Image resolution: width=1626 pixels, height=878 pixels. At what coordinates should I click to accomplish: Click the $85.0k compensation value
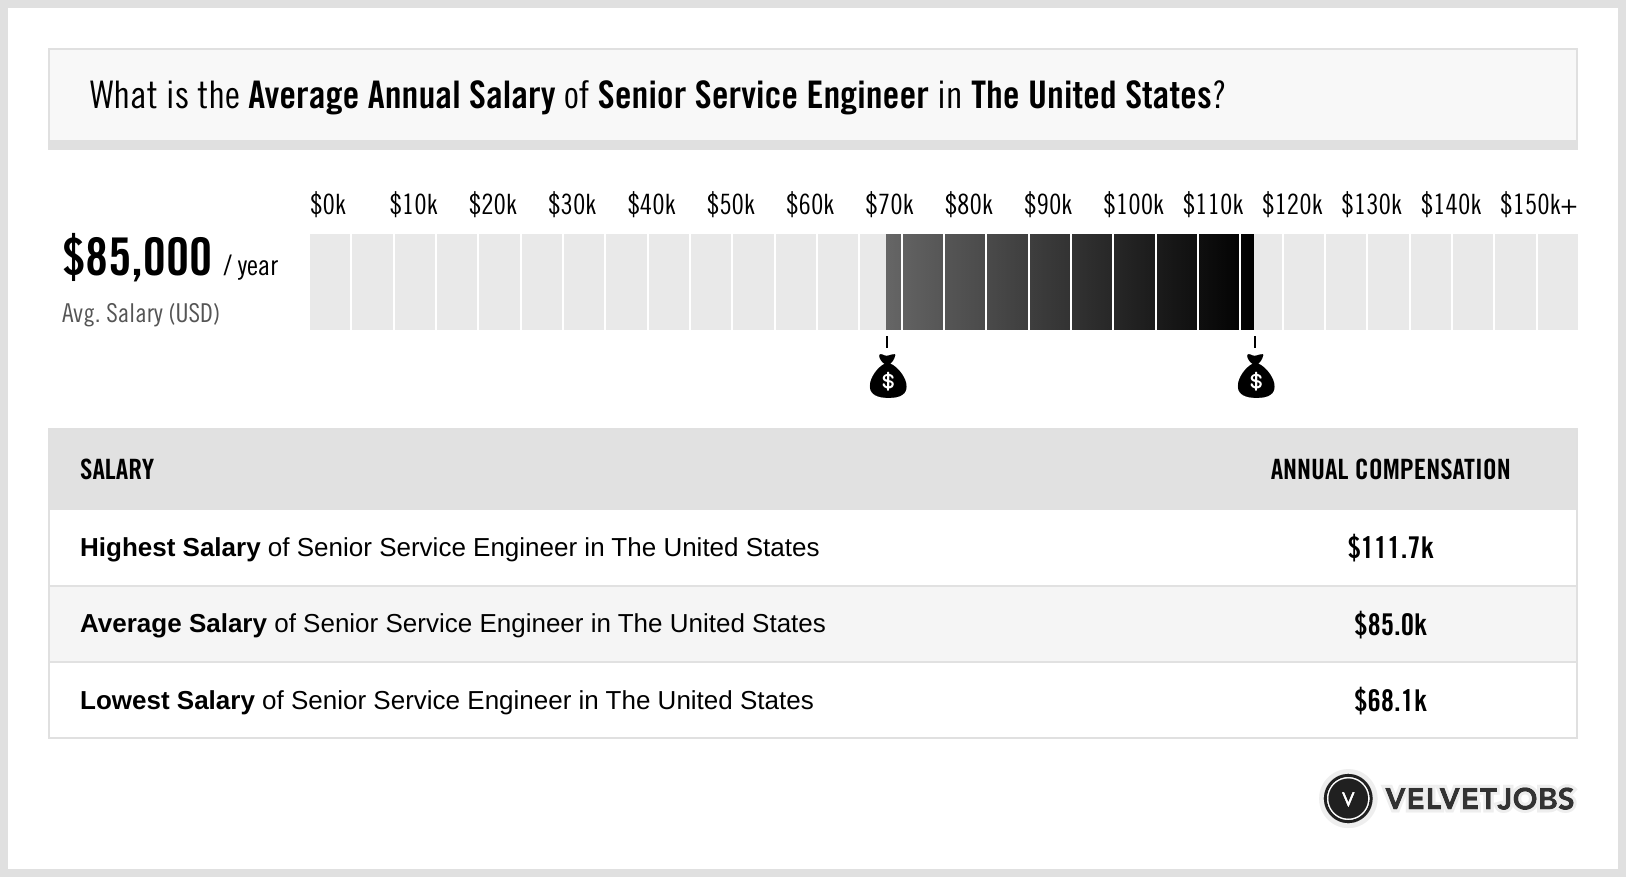click(x=1390, y=625)
